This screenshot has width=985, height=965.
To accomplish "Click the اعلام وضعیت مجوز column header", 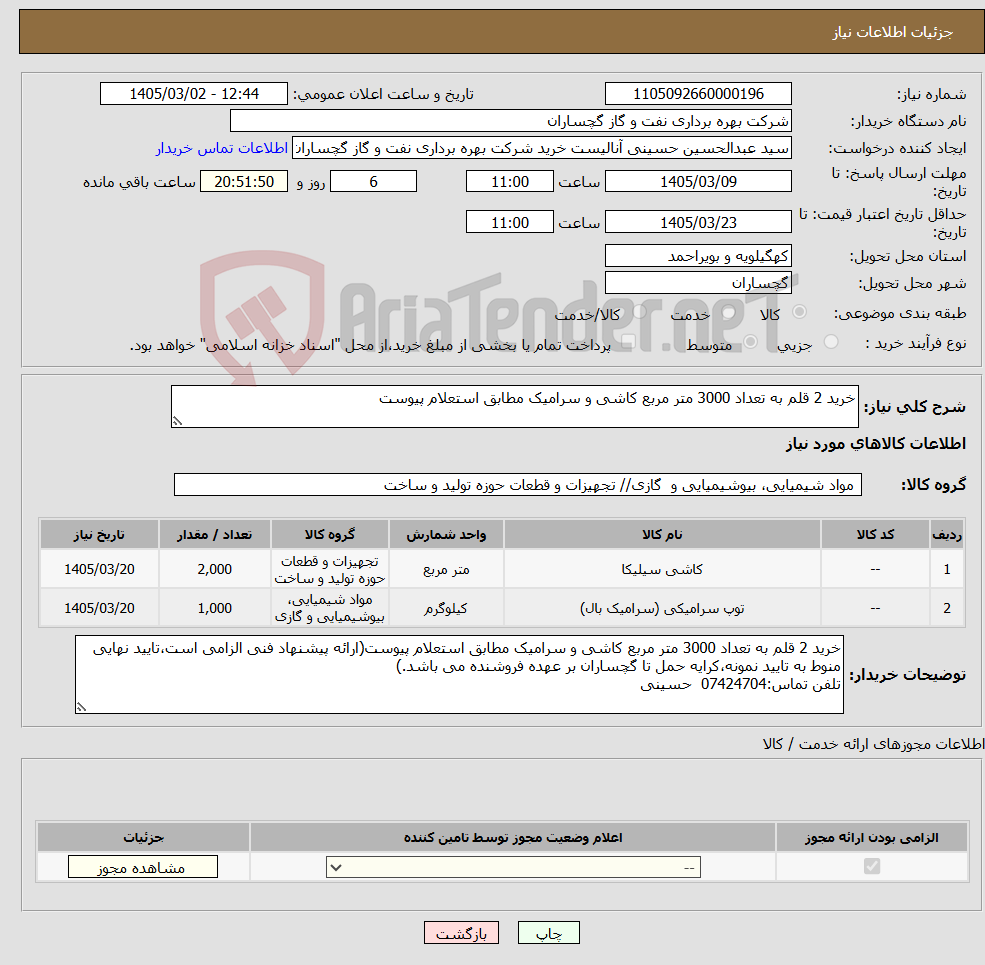I will tap(513, 837).
